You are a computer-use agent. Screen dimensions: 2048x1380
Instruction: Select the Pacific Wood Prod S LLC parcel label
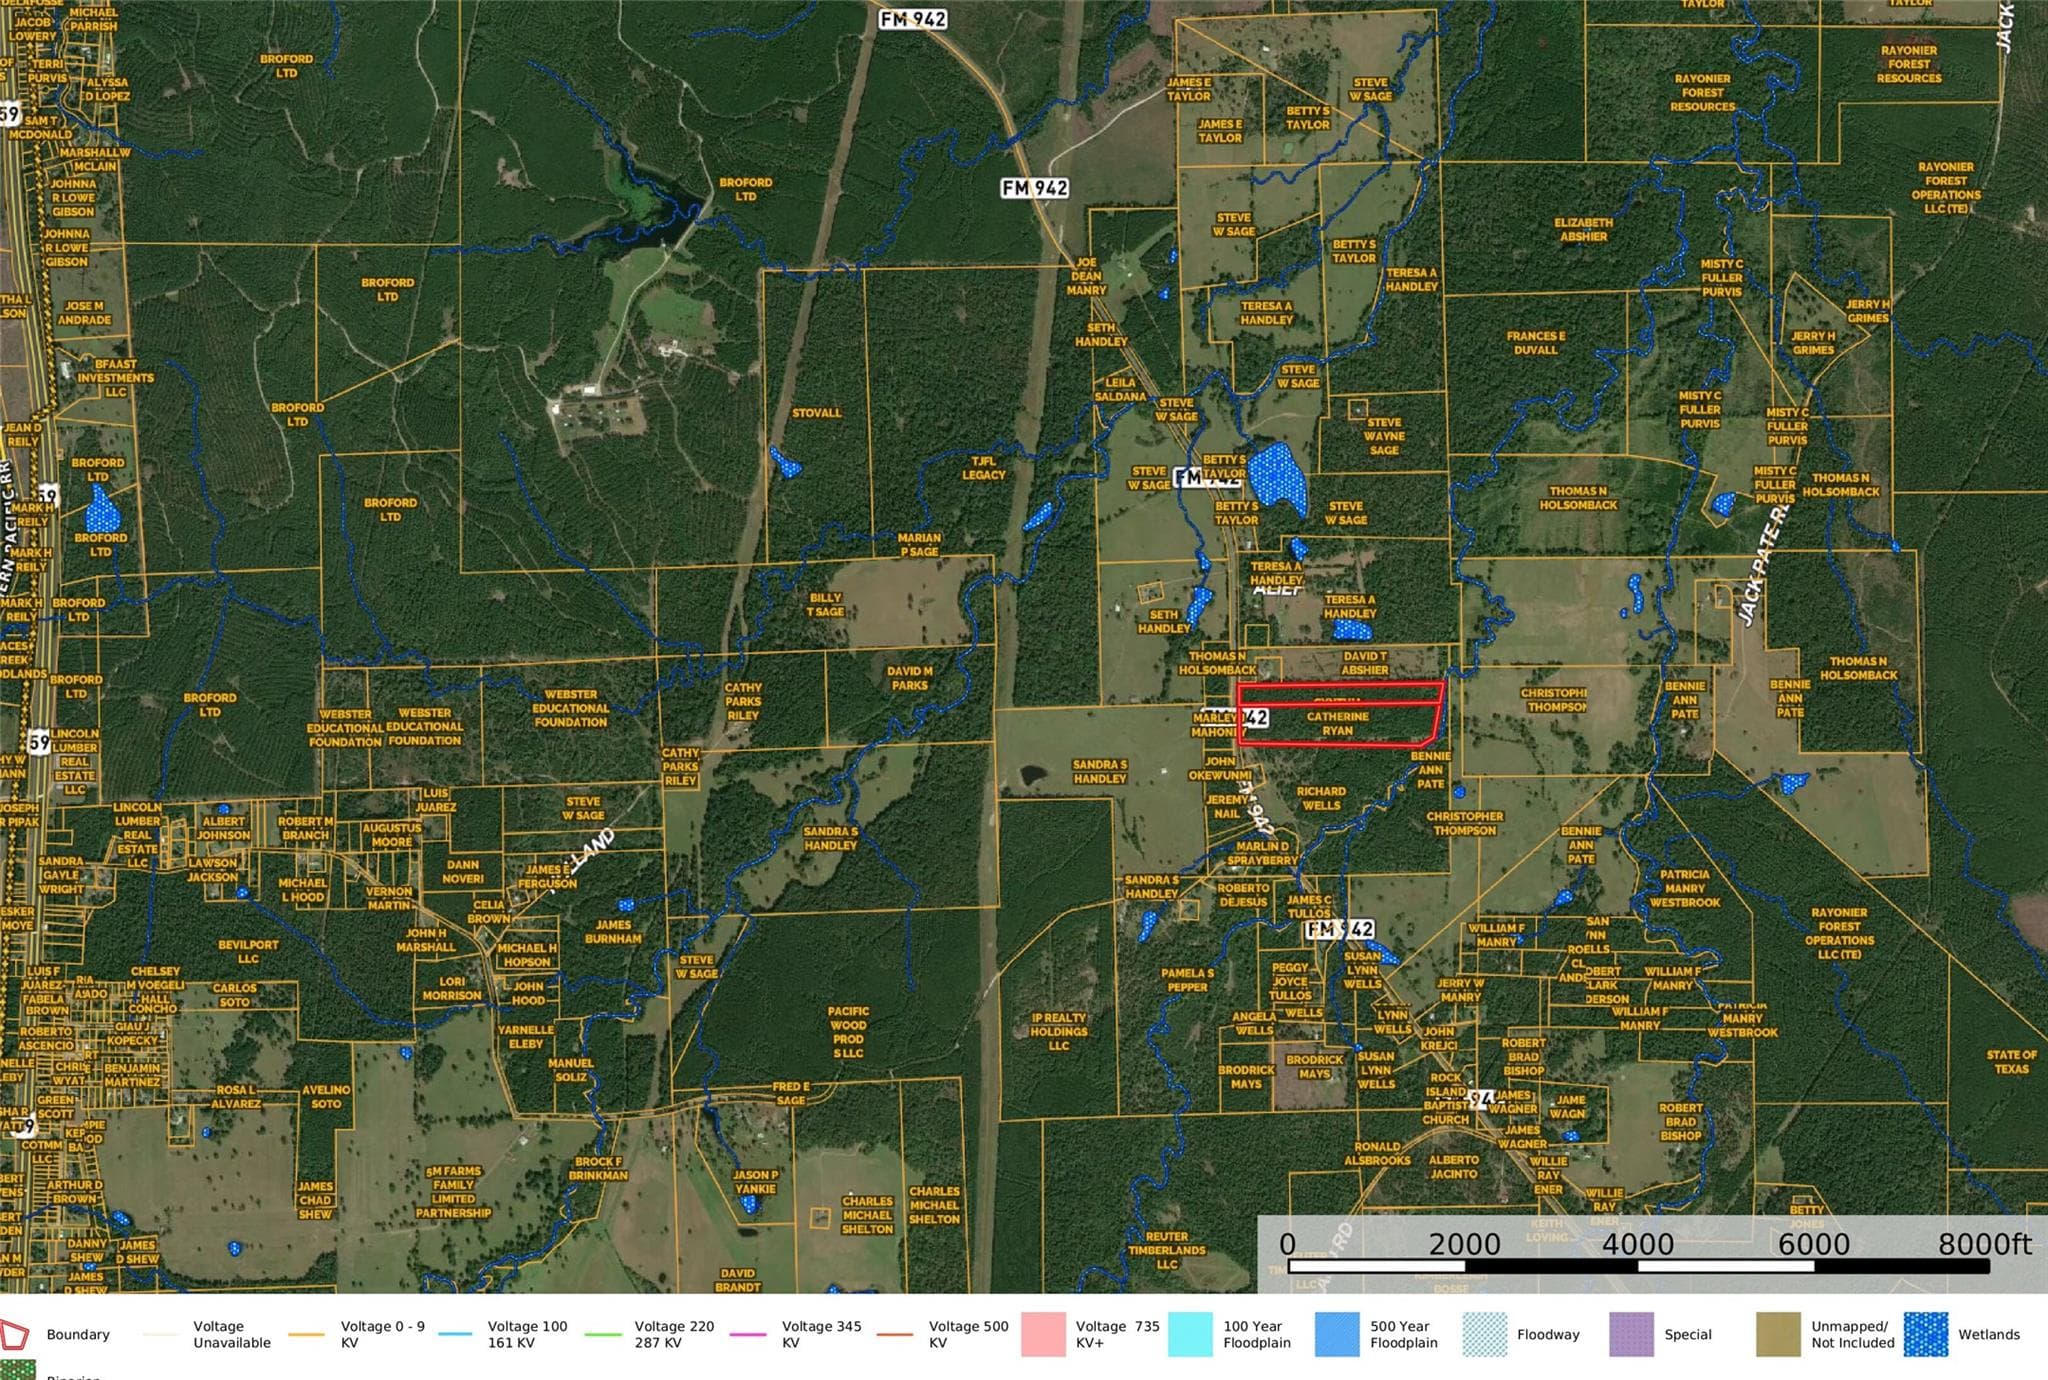point(848,1032)
